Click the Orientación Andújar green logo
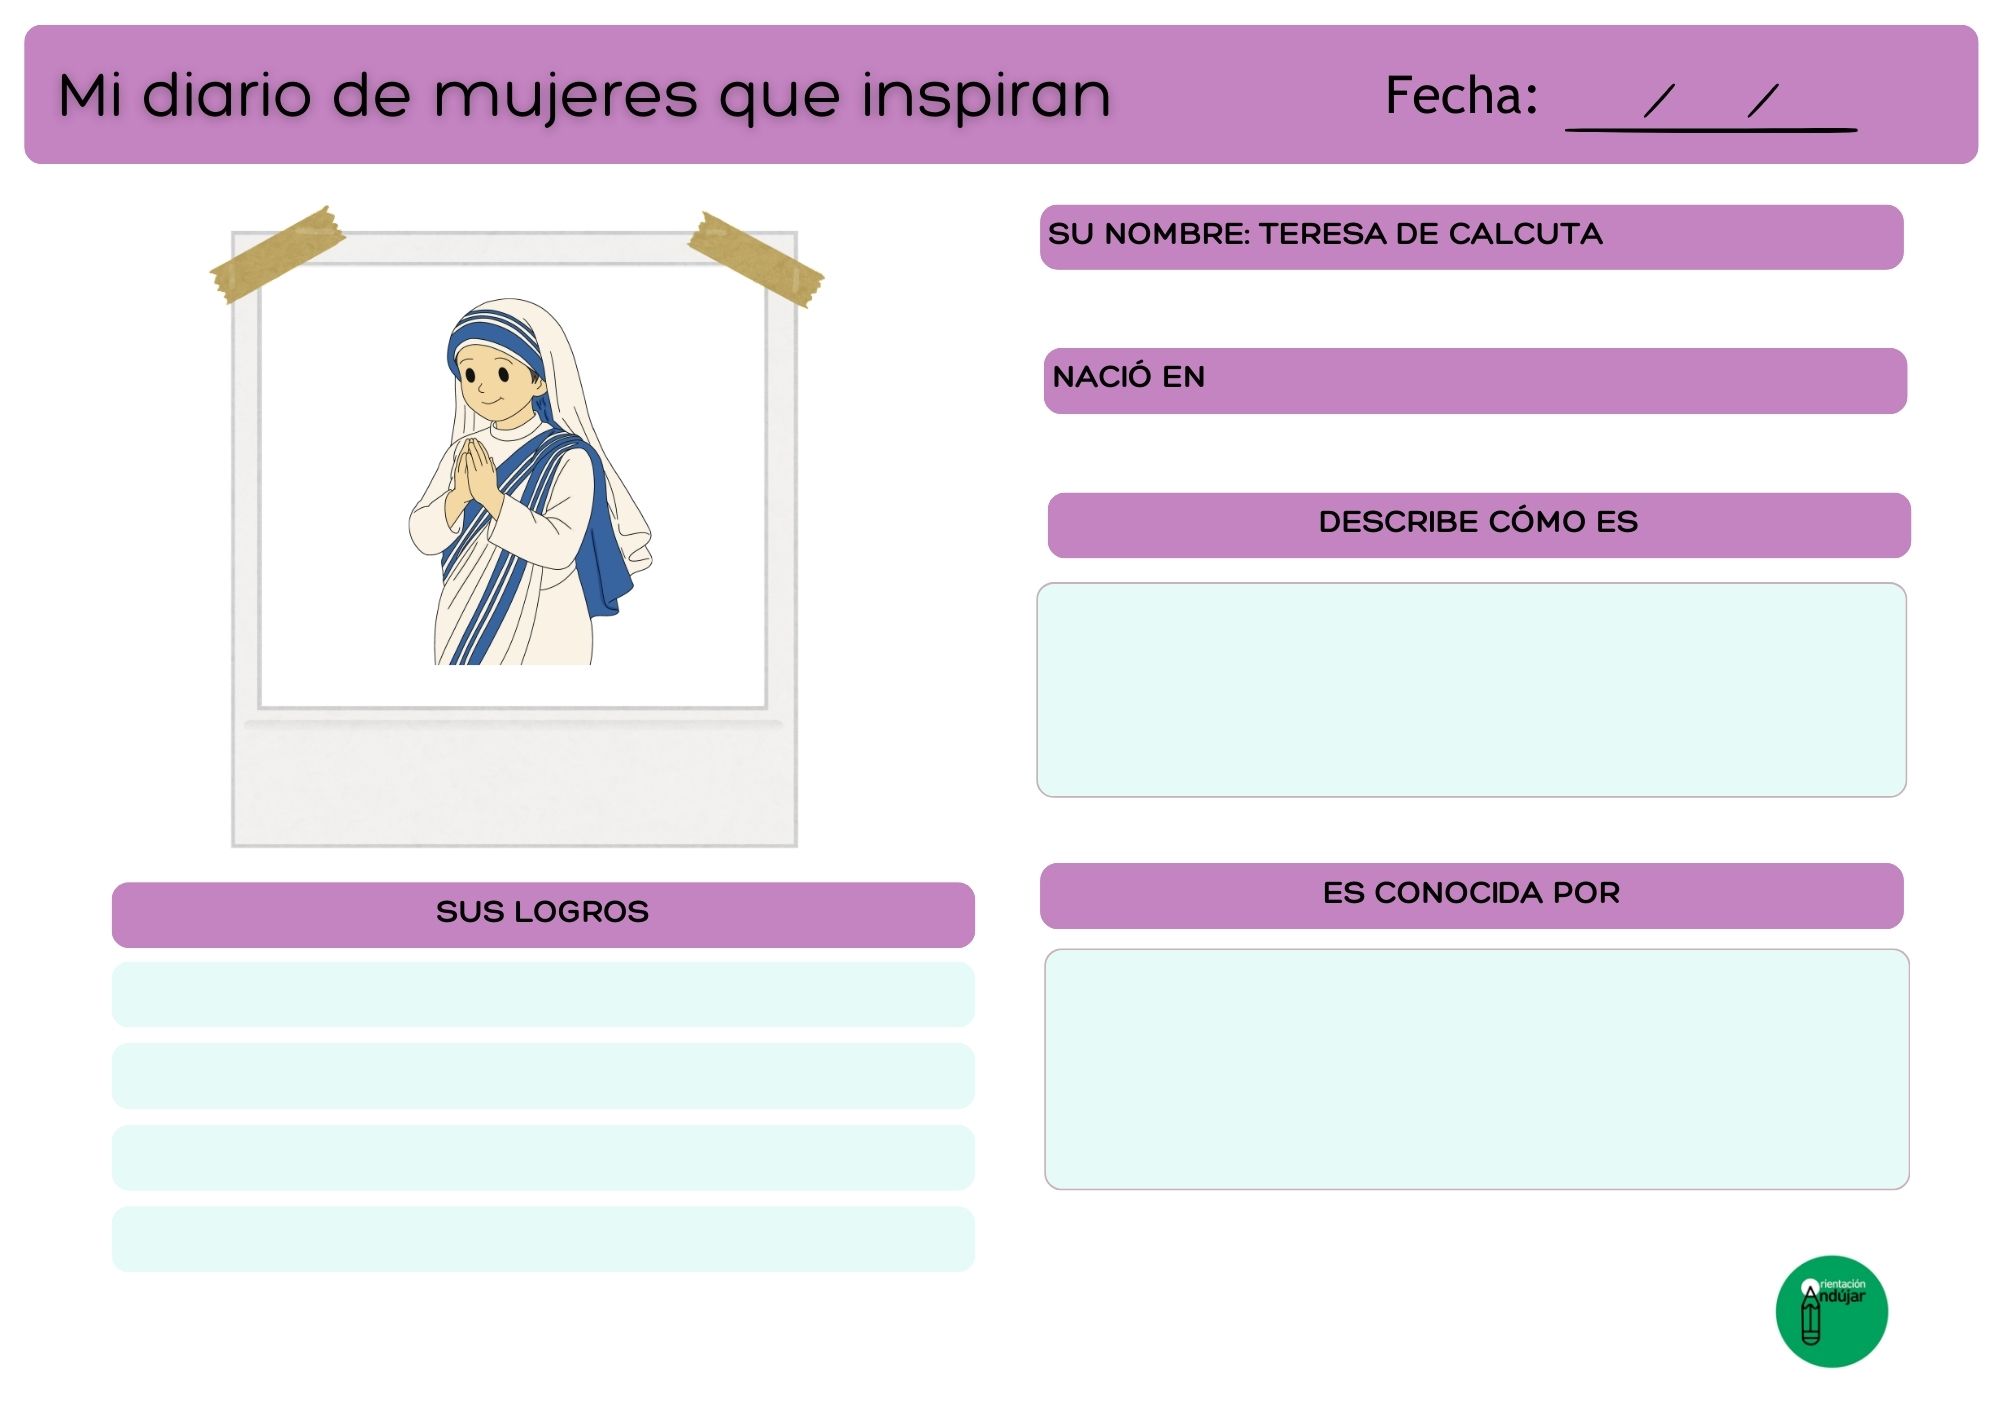Image resolution: width=2000 pixels, height=1414 pixels. pyautogui.click(x=1831, y=1311)
